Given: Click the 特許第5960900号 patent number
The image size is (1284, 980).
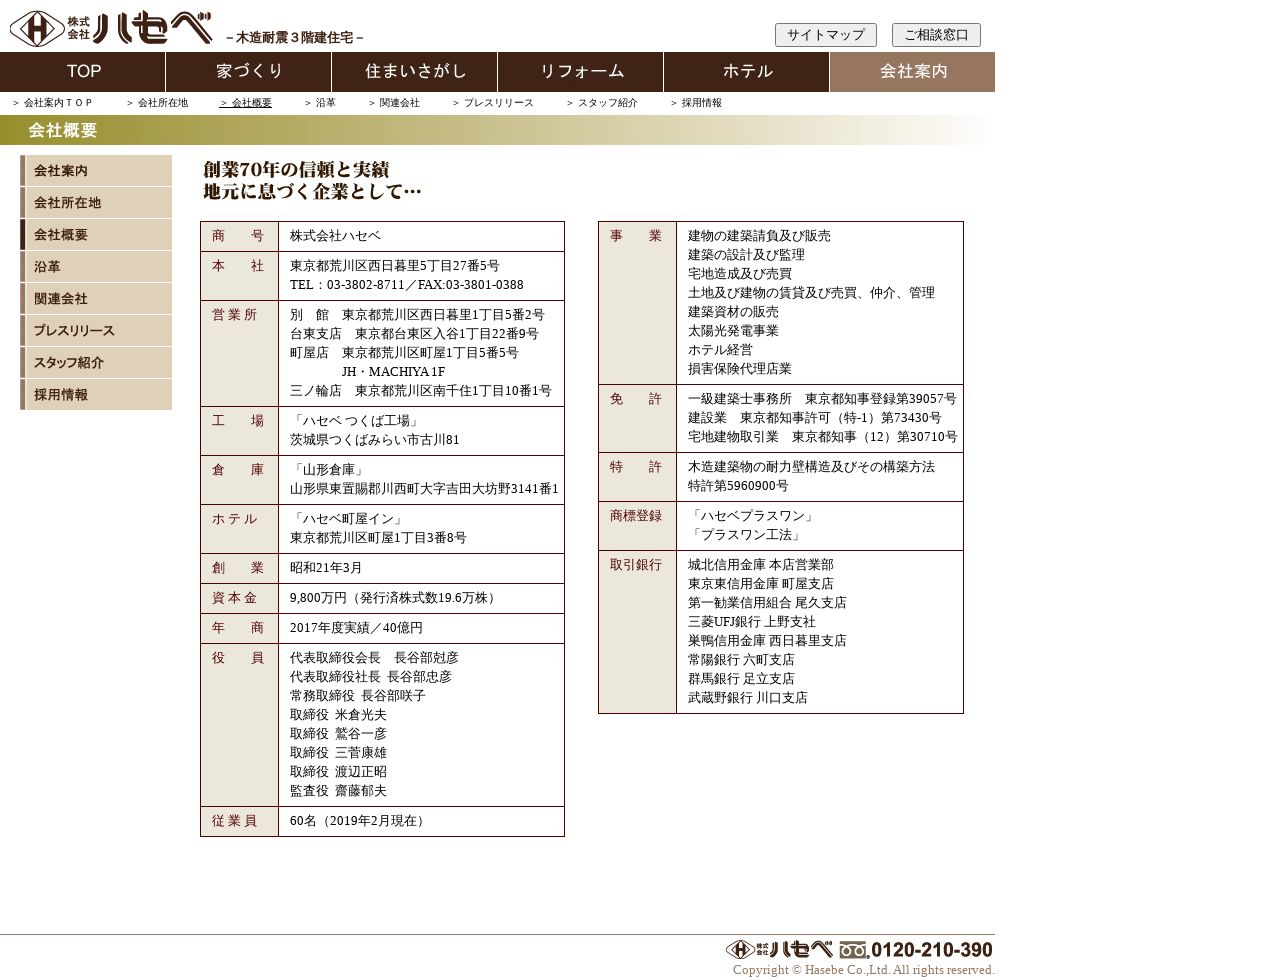Looking at the screenshot, I should [x=738, y=486].
